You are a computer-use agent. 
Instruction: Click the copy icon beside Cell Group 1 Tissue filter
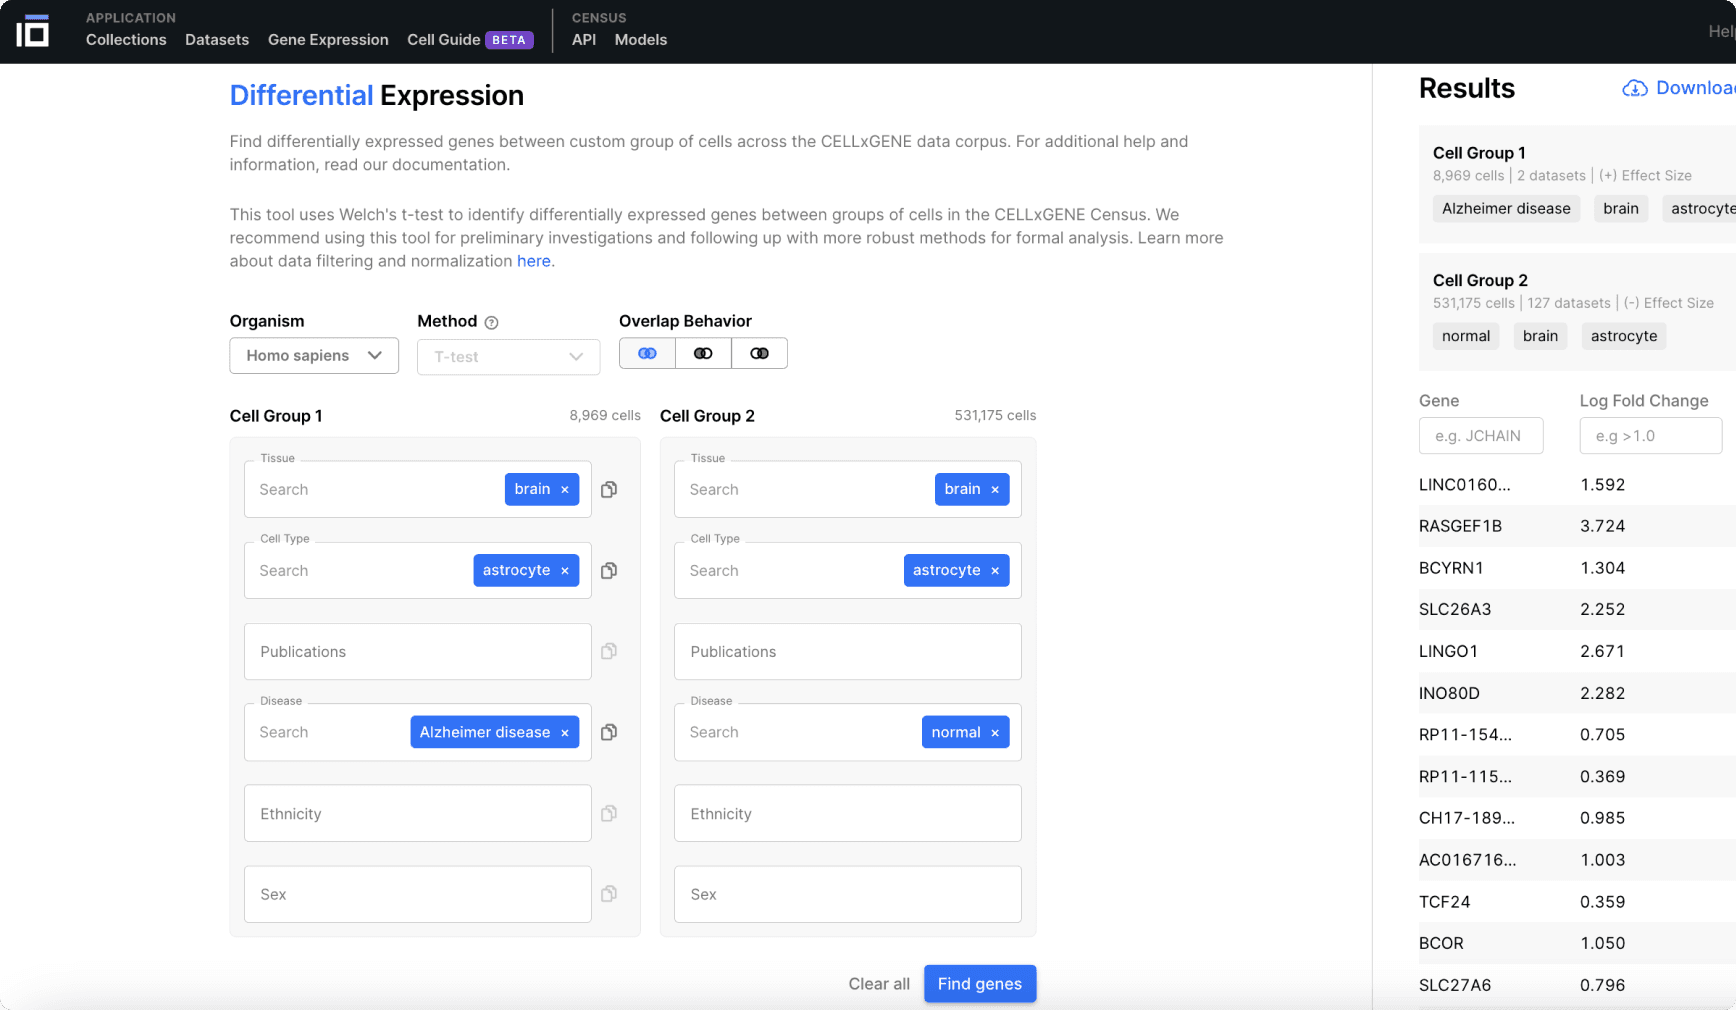[609, 489]
